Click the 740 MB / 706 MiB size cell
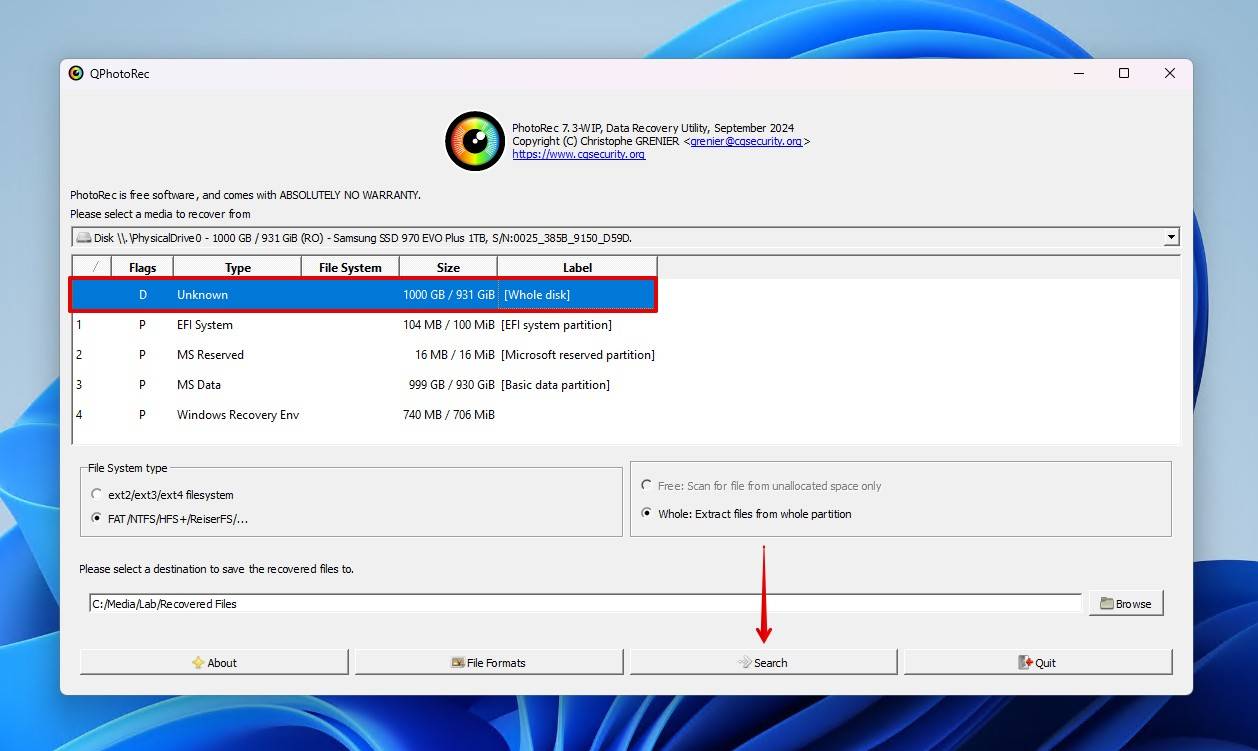1258x751 pixels. pos(448,414)
